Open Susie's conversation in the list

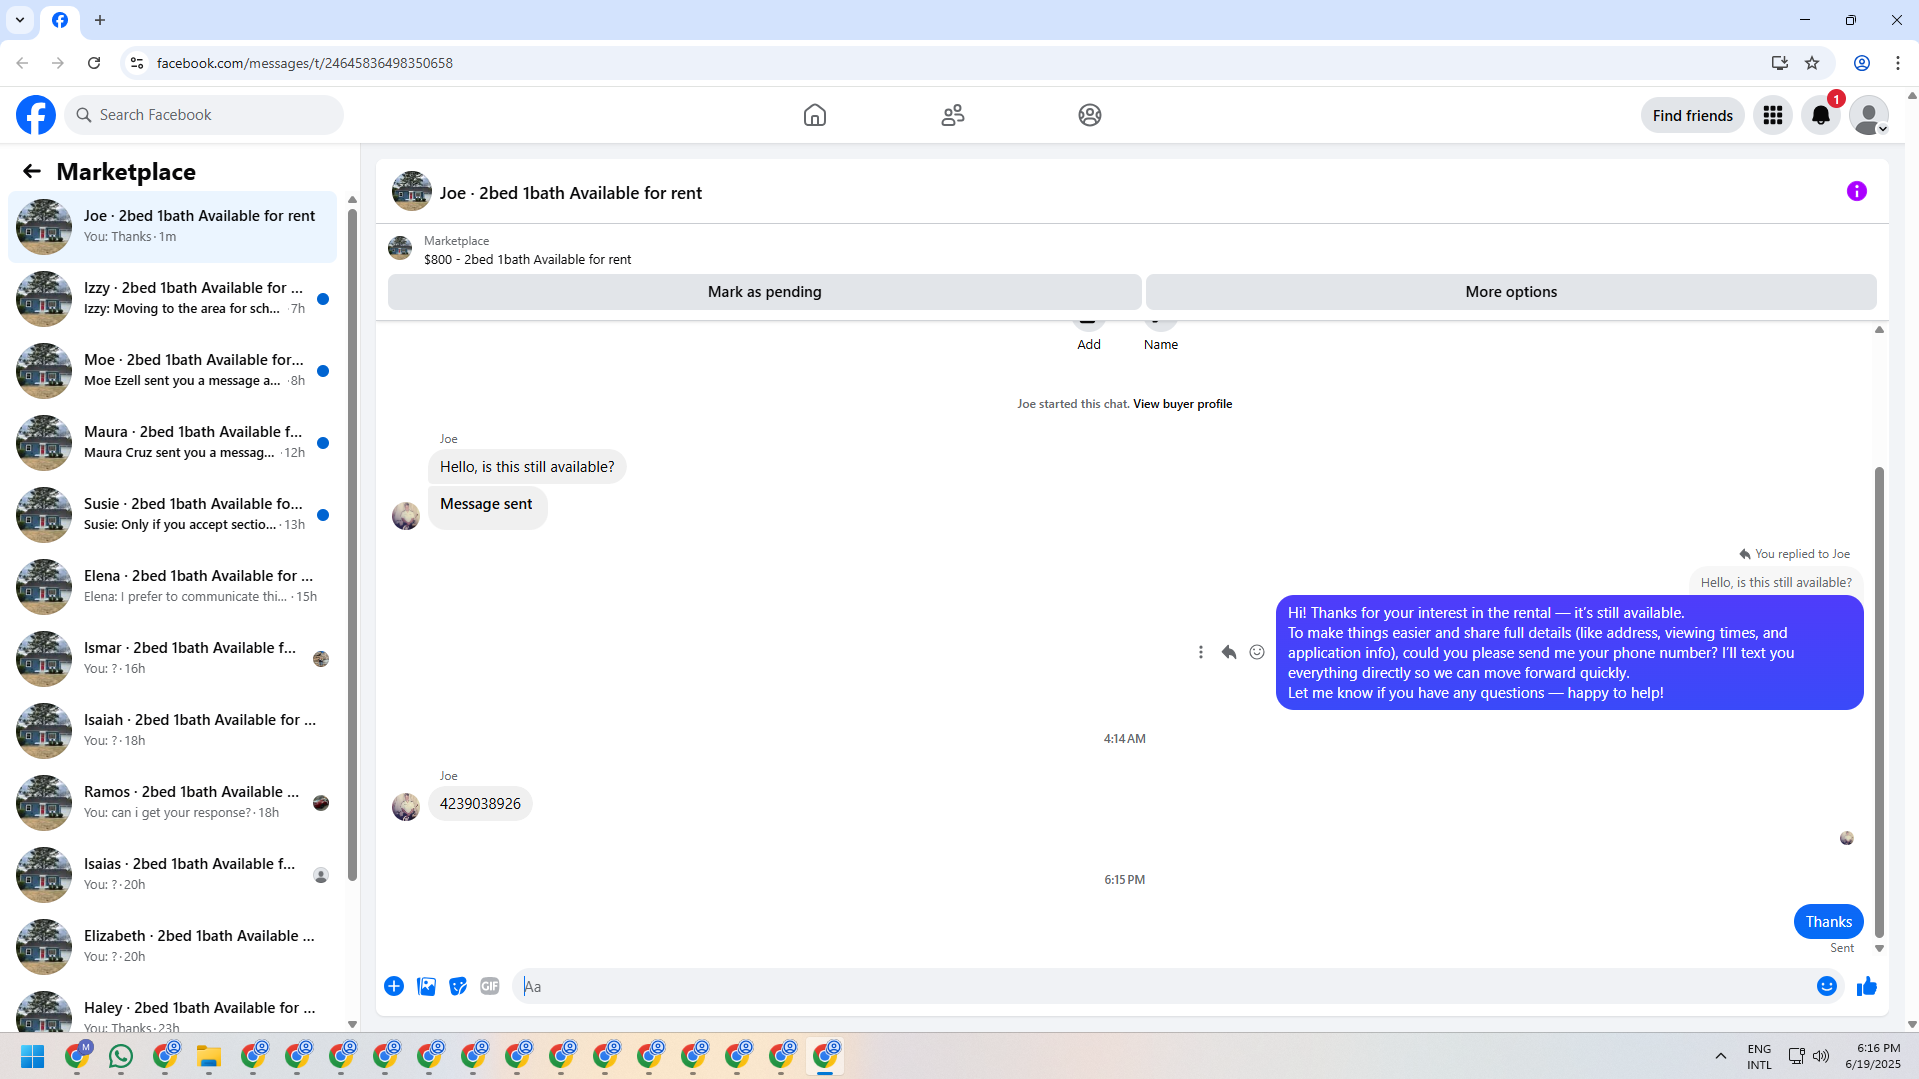pyautogui.click(x=172, y=514)
